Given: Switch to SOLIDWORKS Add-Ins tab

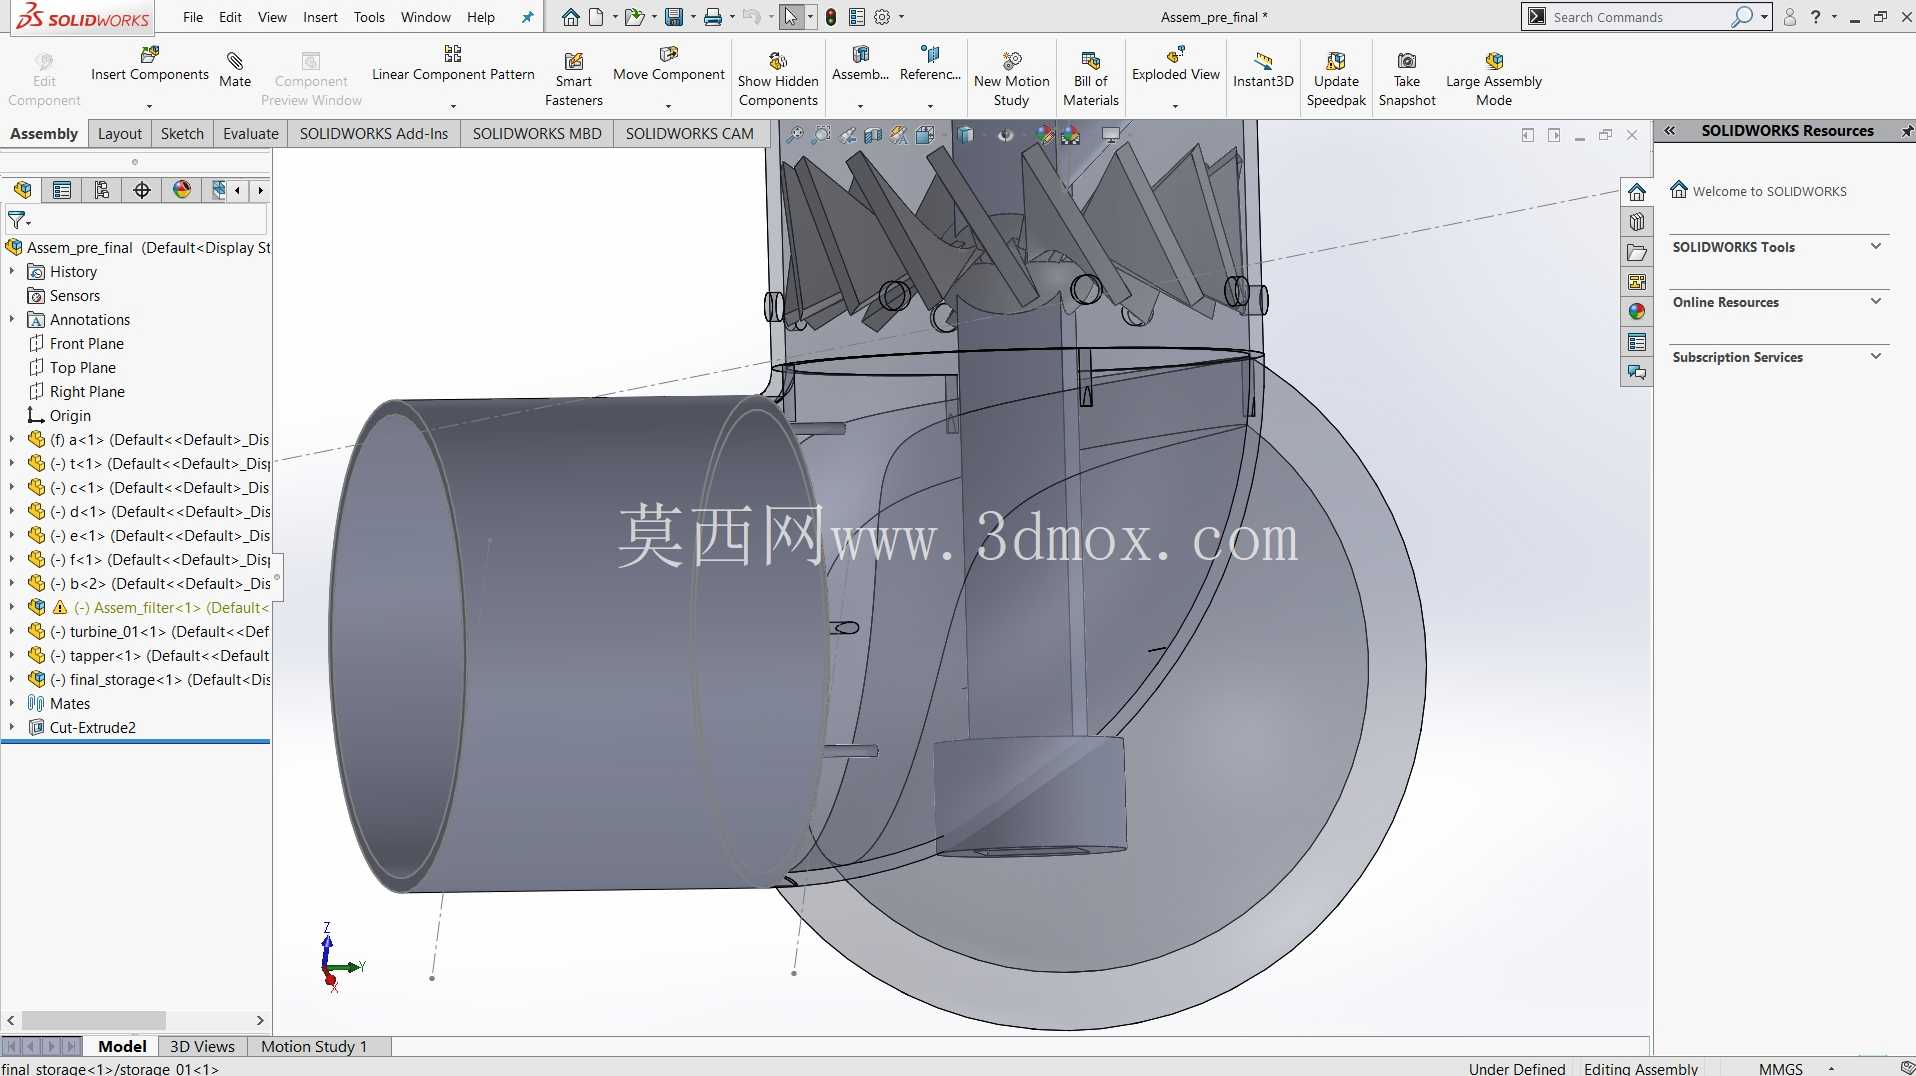Looking at the screenshot, I should coord(374,134).
